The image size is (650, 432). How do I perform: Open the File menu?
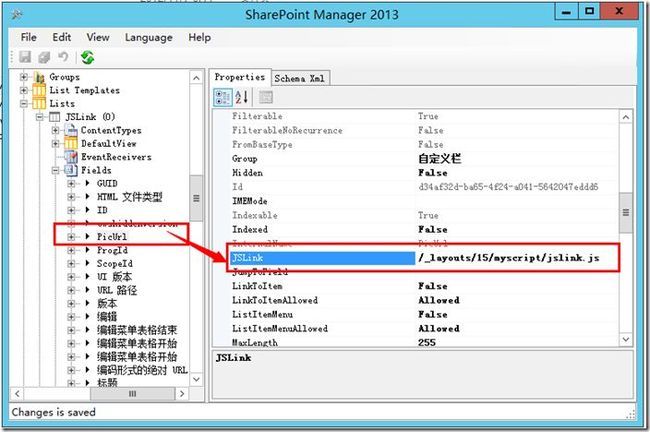click(29, 37)
